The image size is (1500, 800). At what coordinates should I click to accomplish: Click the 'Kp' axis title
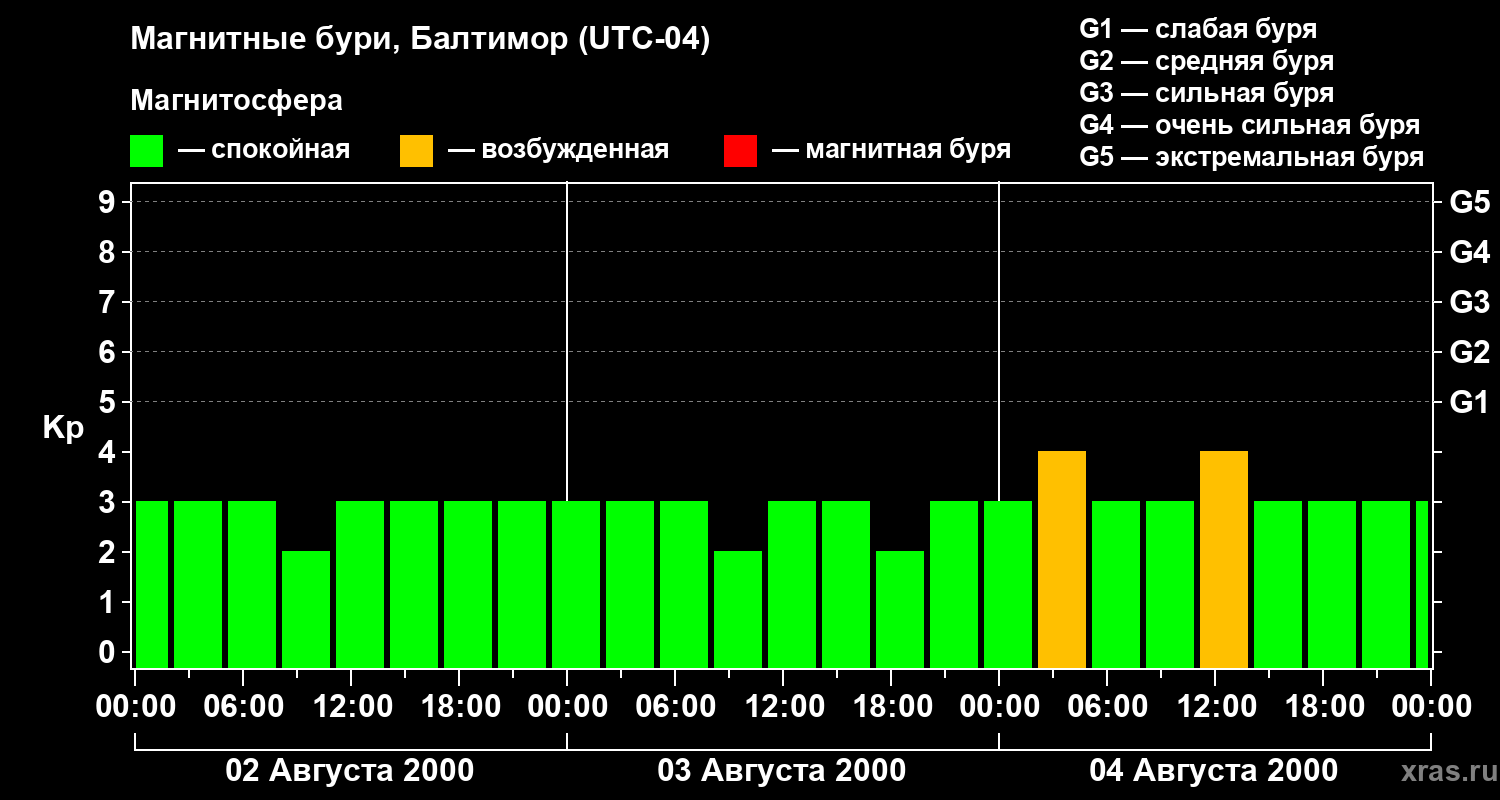point(63,428)
